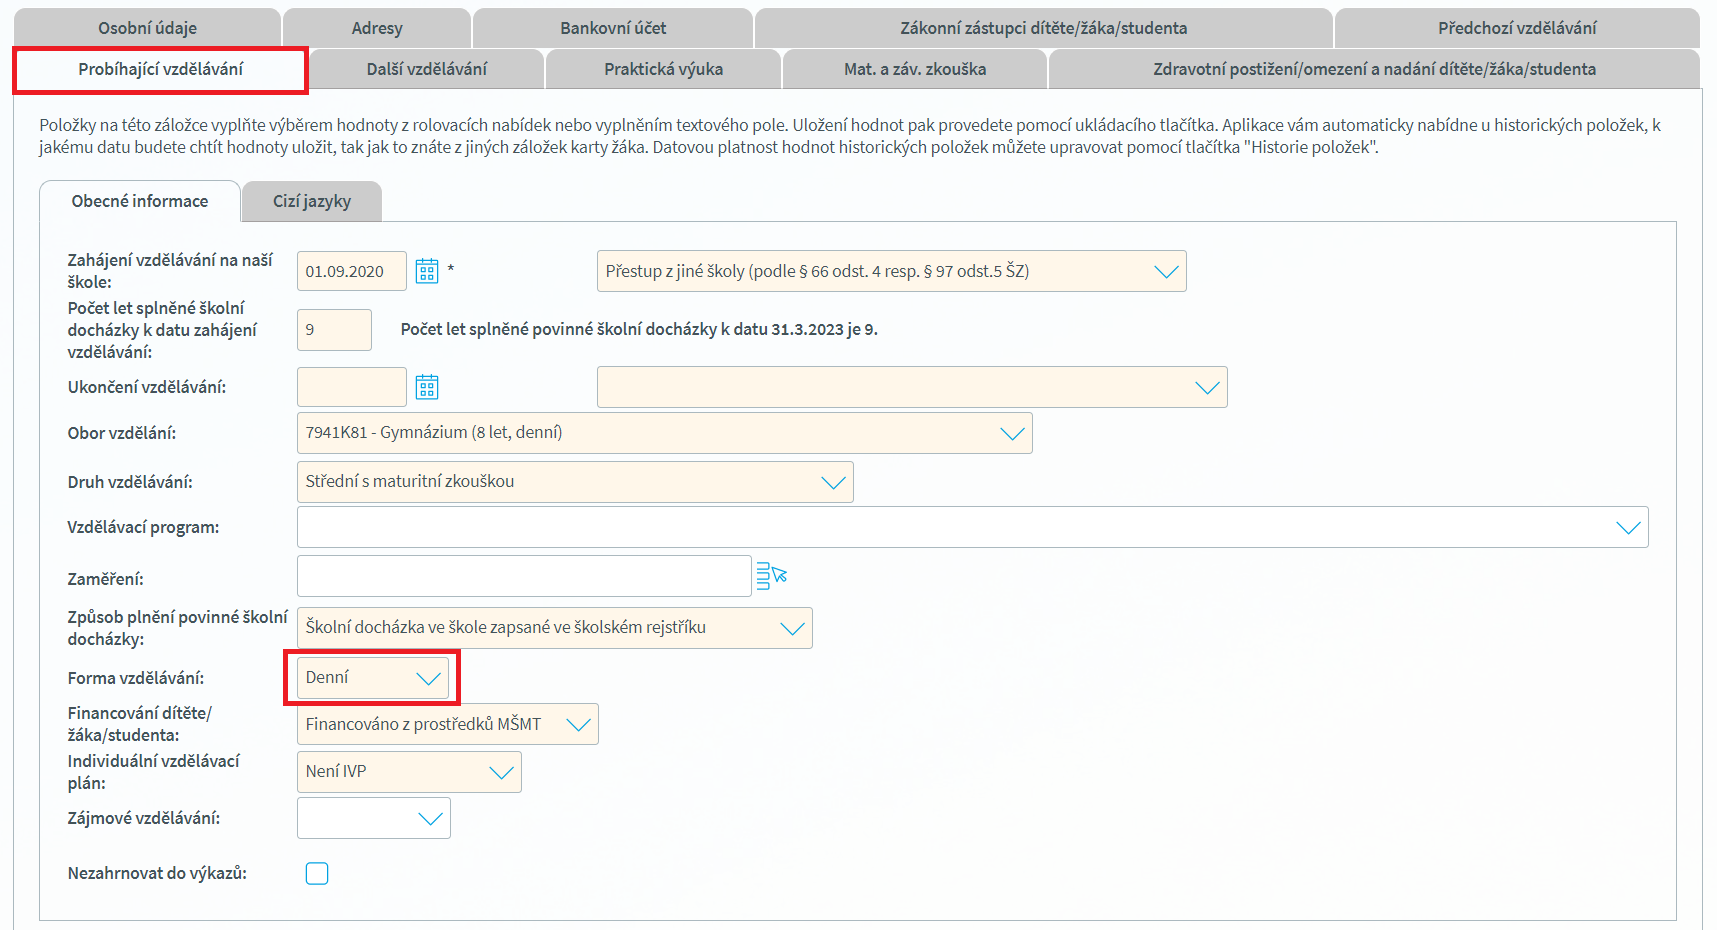The height and width of the screenshot is (930, 1717).
Task: Click the start date field showing 01.09.2020
Action: 351,271
